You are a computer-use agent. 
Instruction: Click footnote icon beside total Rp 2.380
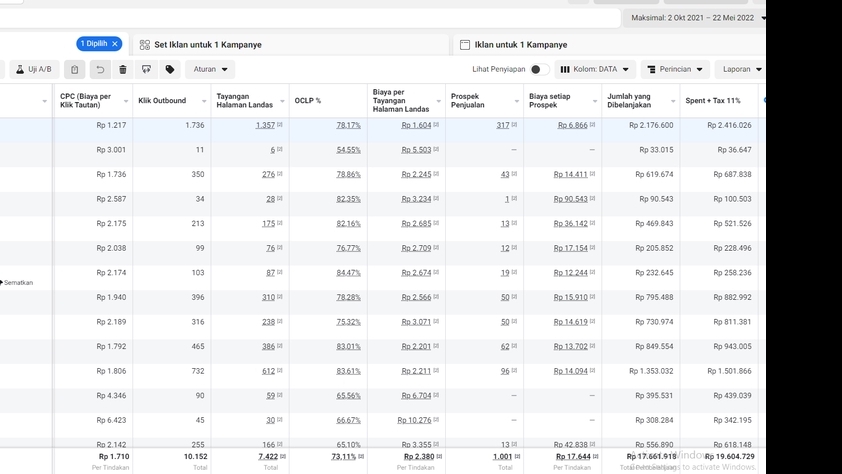point(439,456)
